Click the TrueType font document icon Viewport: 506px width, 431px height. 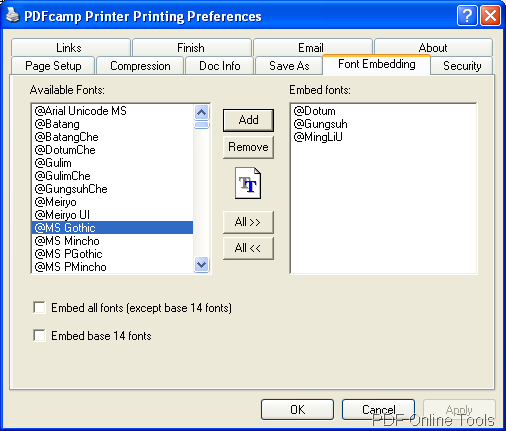point(248,183)
